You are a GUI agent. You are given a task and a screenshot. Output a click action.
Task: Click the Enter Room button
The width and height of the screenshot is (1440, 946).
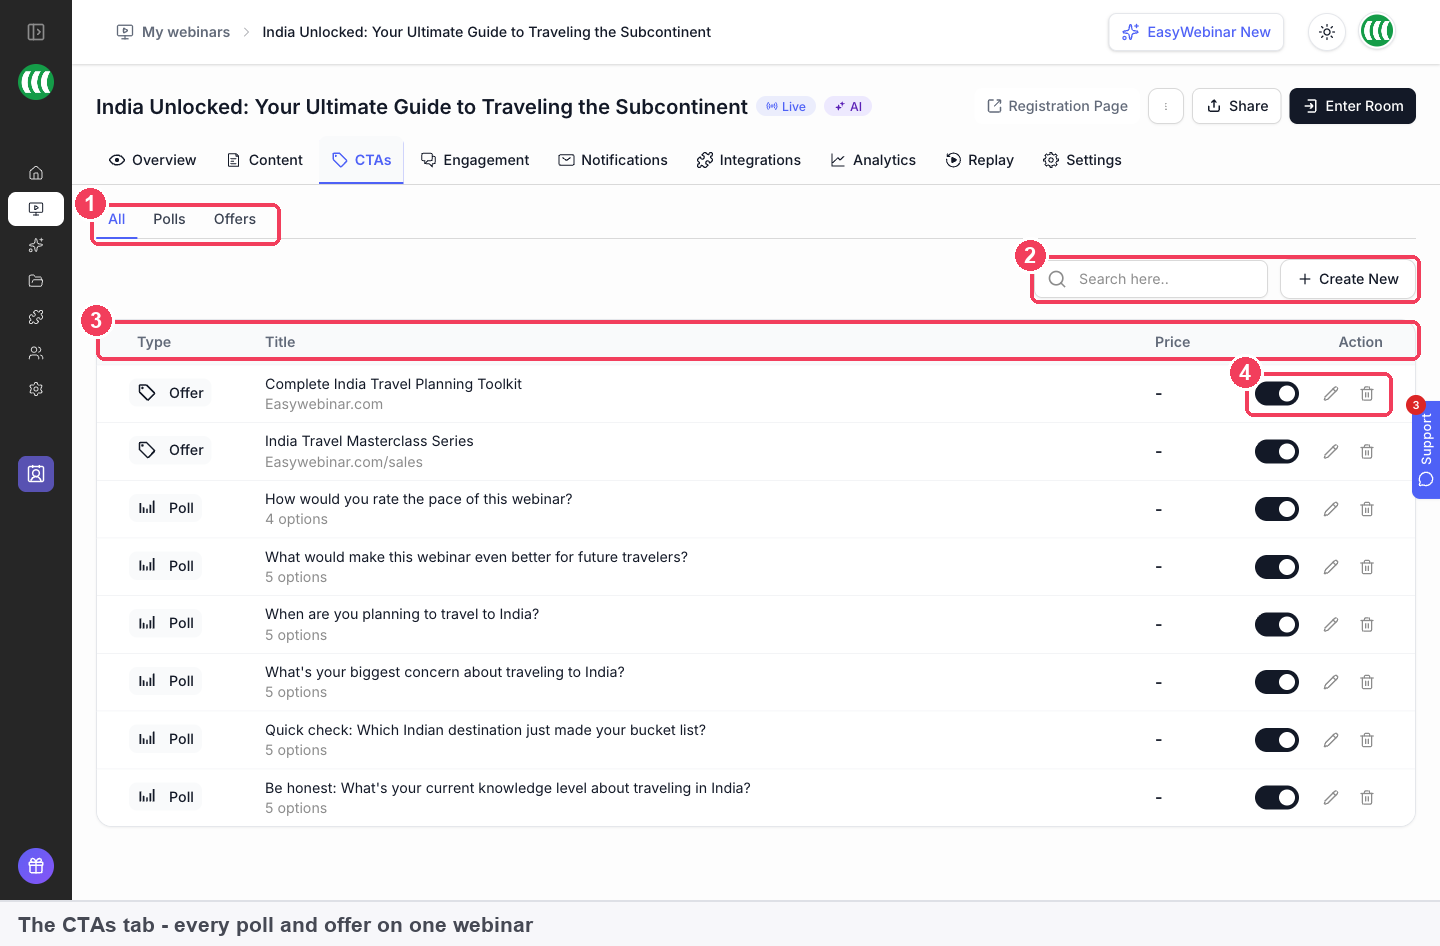(1353, 106)
